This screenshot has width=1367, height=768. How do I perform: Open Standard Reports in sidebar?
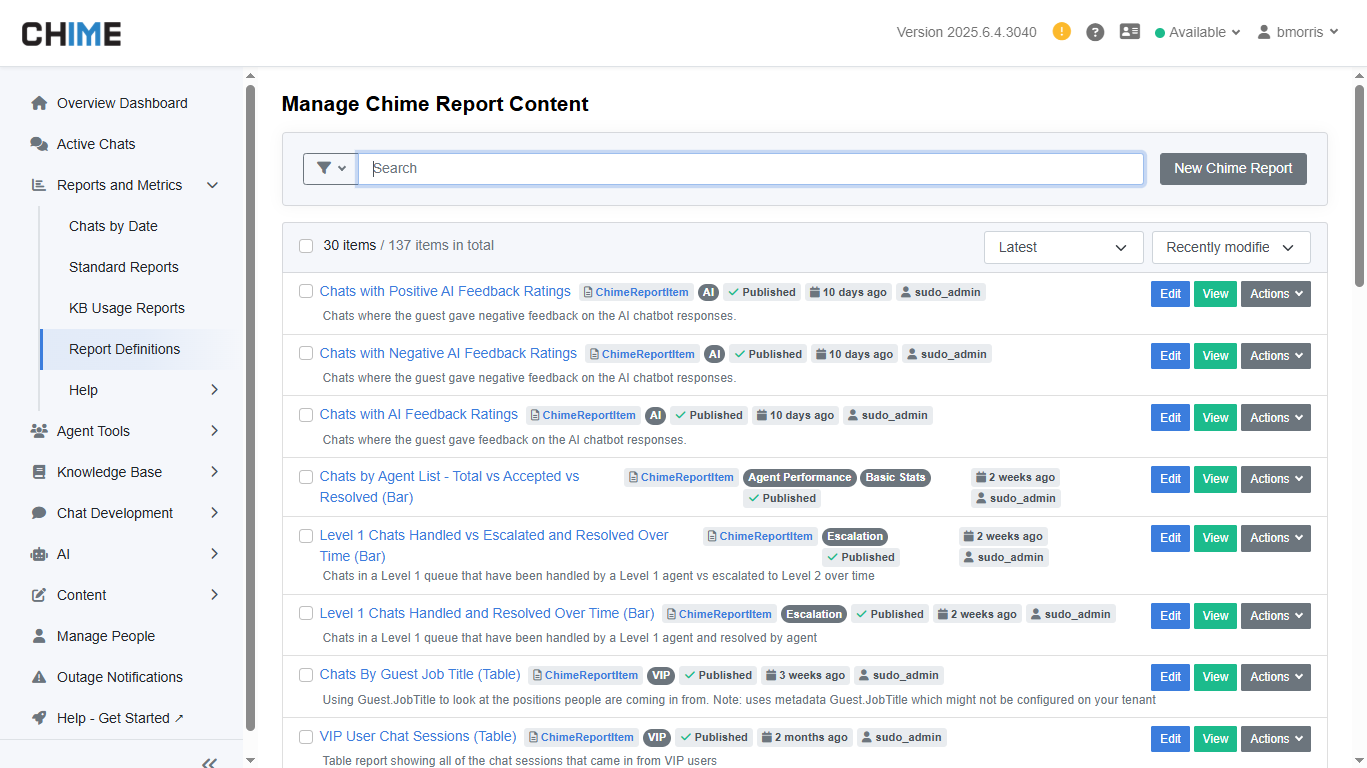[124, 267]
